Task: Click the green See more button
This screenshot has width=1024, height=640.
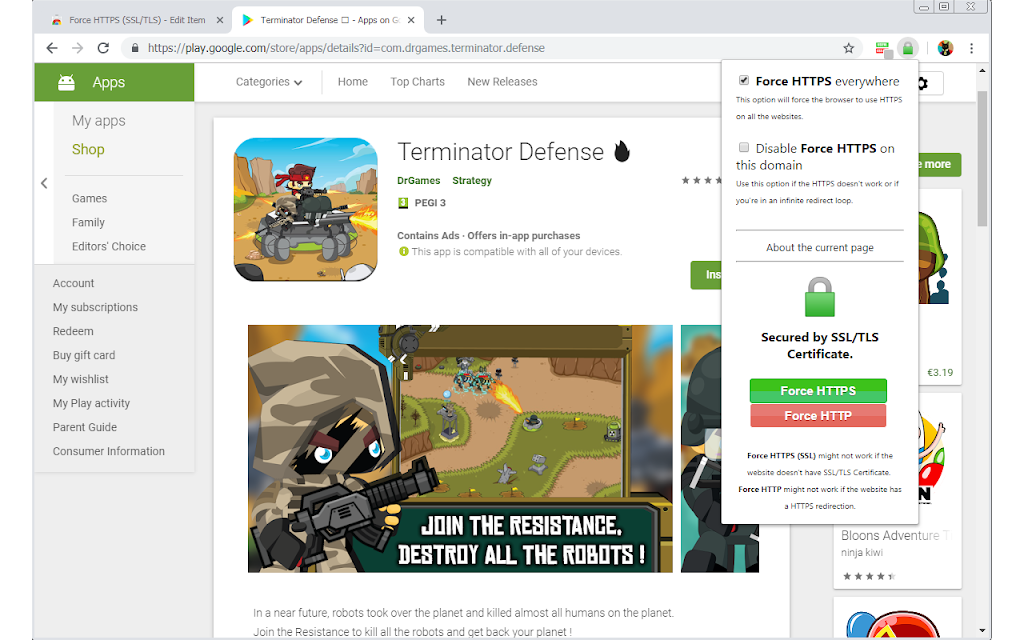Action: (939, 165)
